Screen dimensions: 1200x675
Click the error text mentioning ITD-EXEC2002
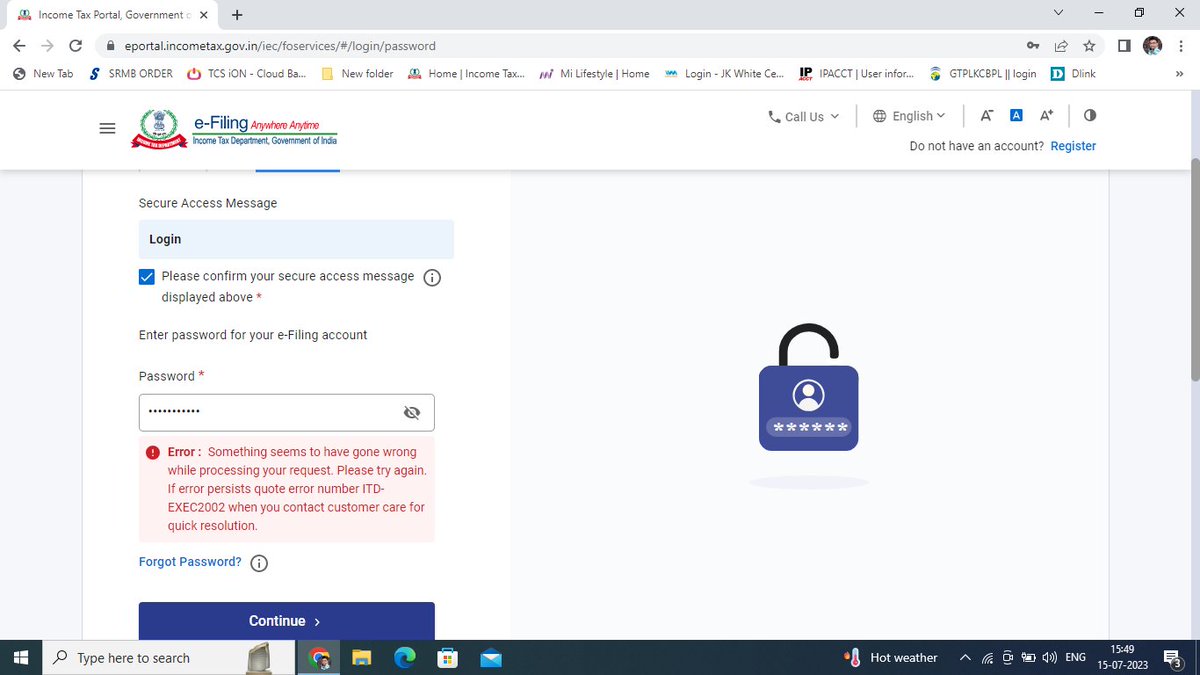point(296,489)
